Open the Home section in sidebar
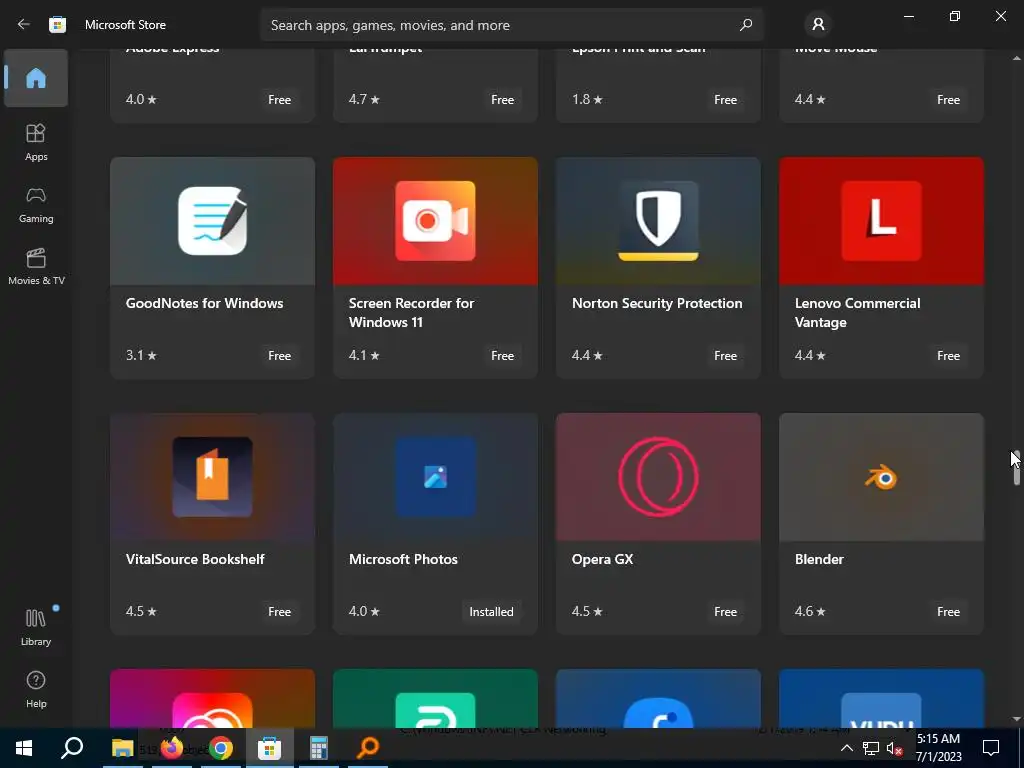The width and height of the screenshot is (1024, 768). tap(36, 78)
